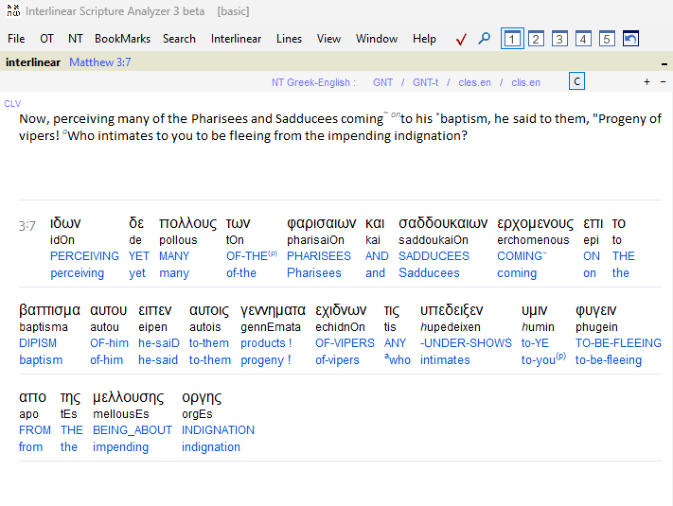Switch to window layout 2
673x506 pixels.
536,39
